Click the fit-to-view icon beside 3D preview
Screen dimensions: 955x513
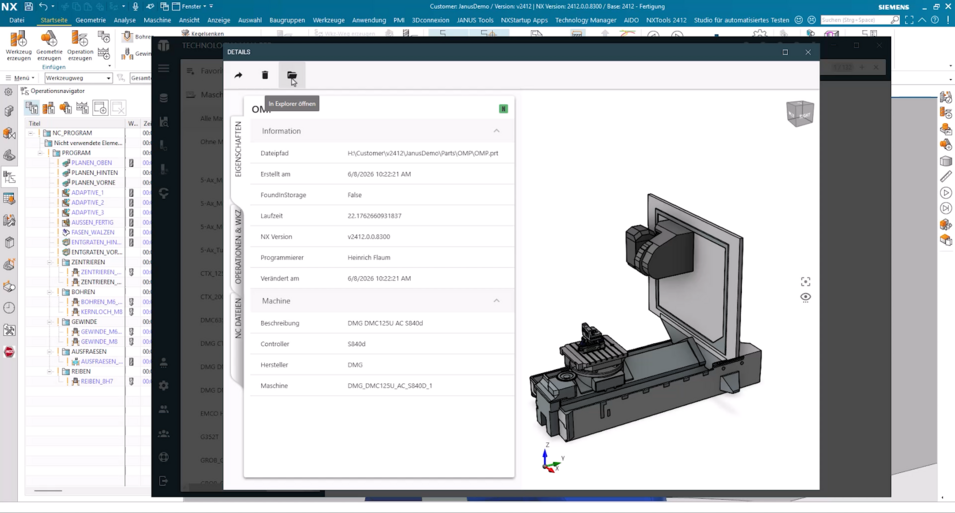(x=805, y=281)
